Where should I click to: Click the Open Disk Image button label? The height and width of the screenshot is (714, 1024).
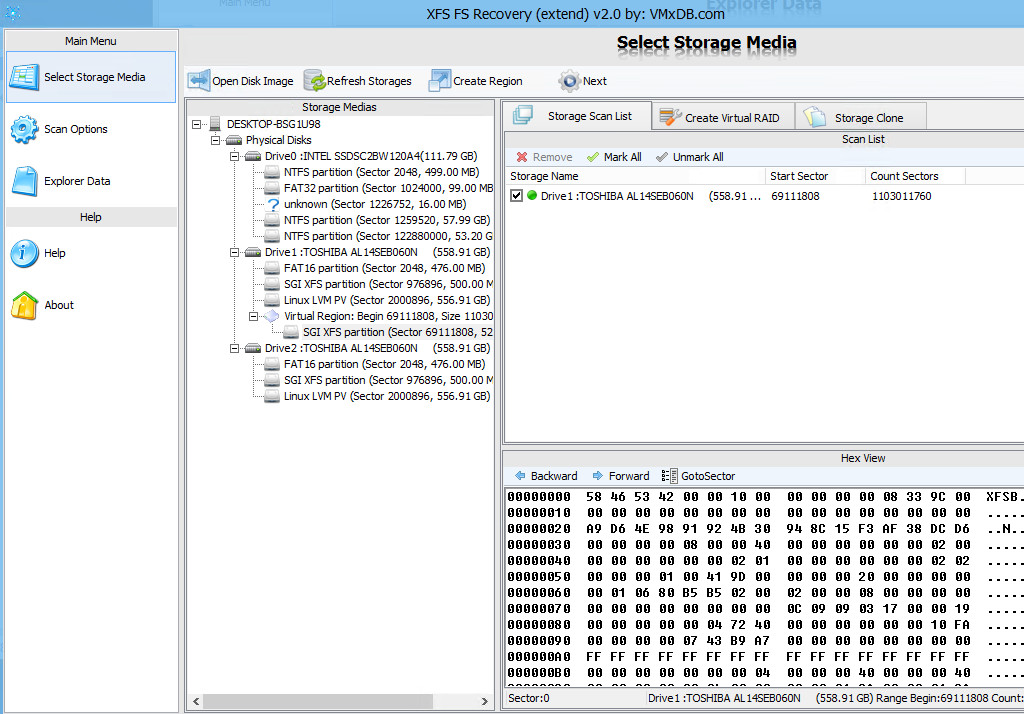253,82
